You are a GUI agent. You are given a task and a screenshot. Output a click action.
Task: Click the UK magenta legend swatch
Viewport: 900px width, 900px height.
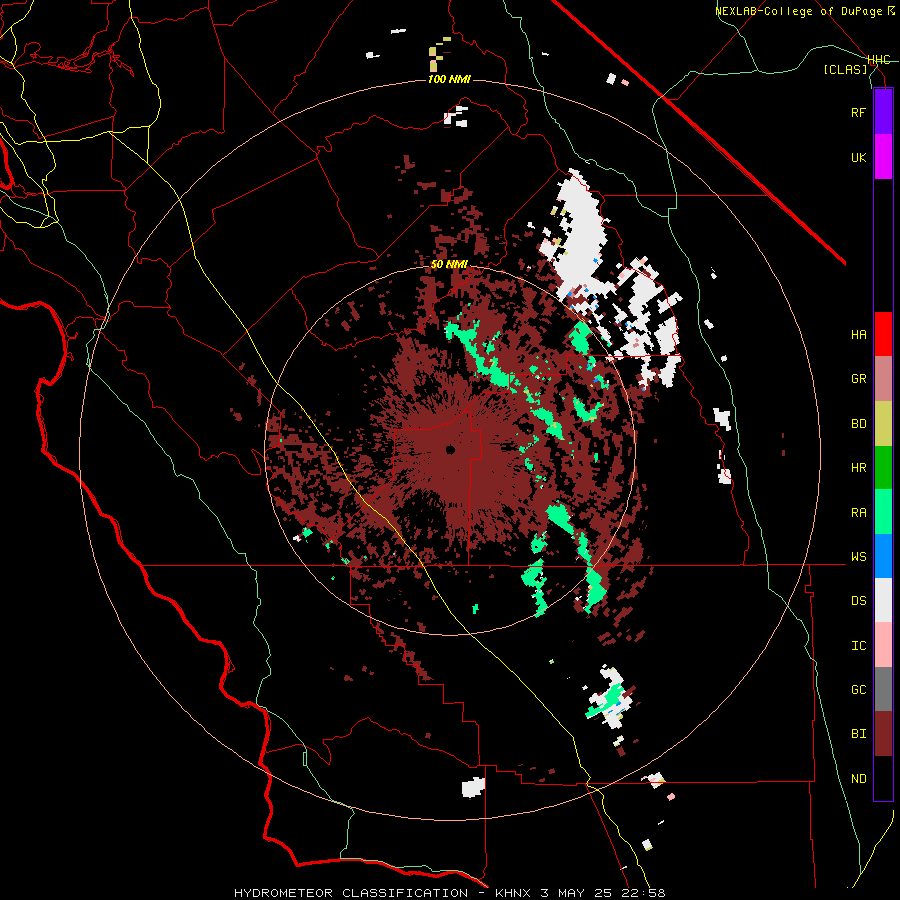coord(883,157)
